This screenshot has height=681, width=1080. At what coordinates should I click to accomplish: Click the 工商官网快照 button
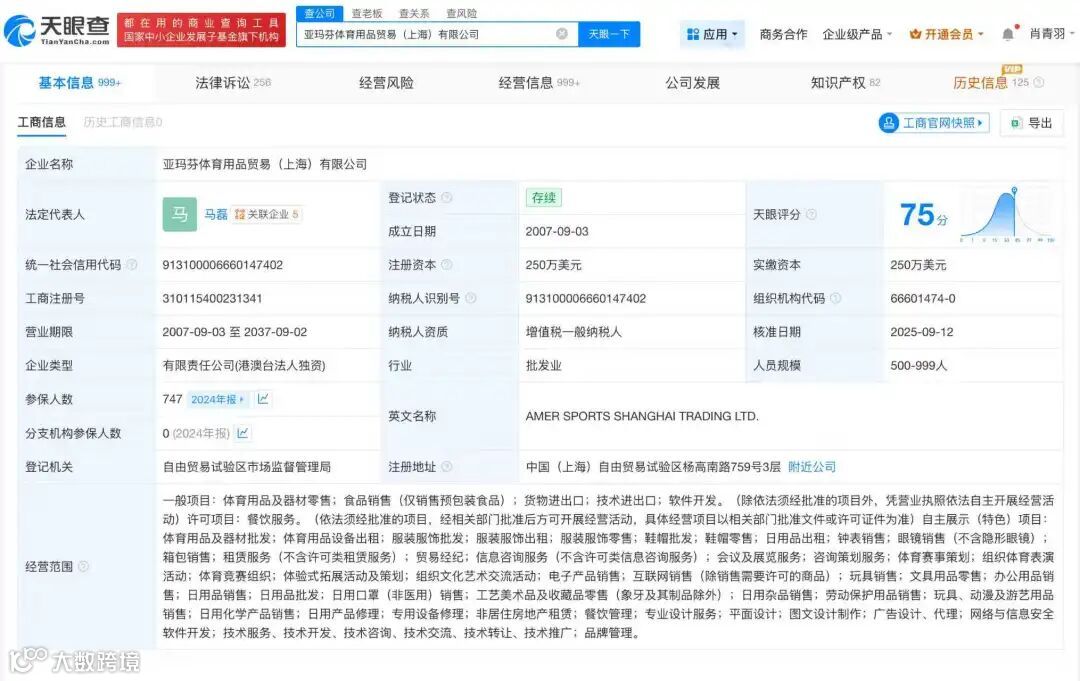(x=934, y=123)
